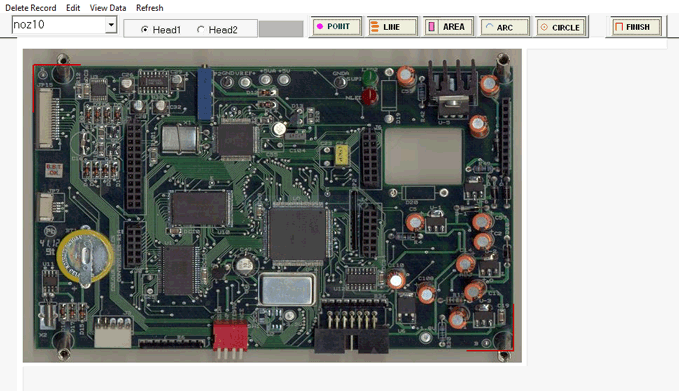Open the Edit menu

(73, 8)
